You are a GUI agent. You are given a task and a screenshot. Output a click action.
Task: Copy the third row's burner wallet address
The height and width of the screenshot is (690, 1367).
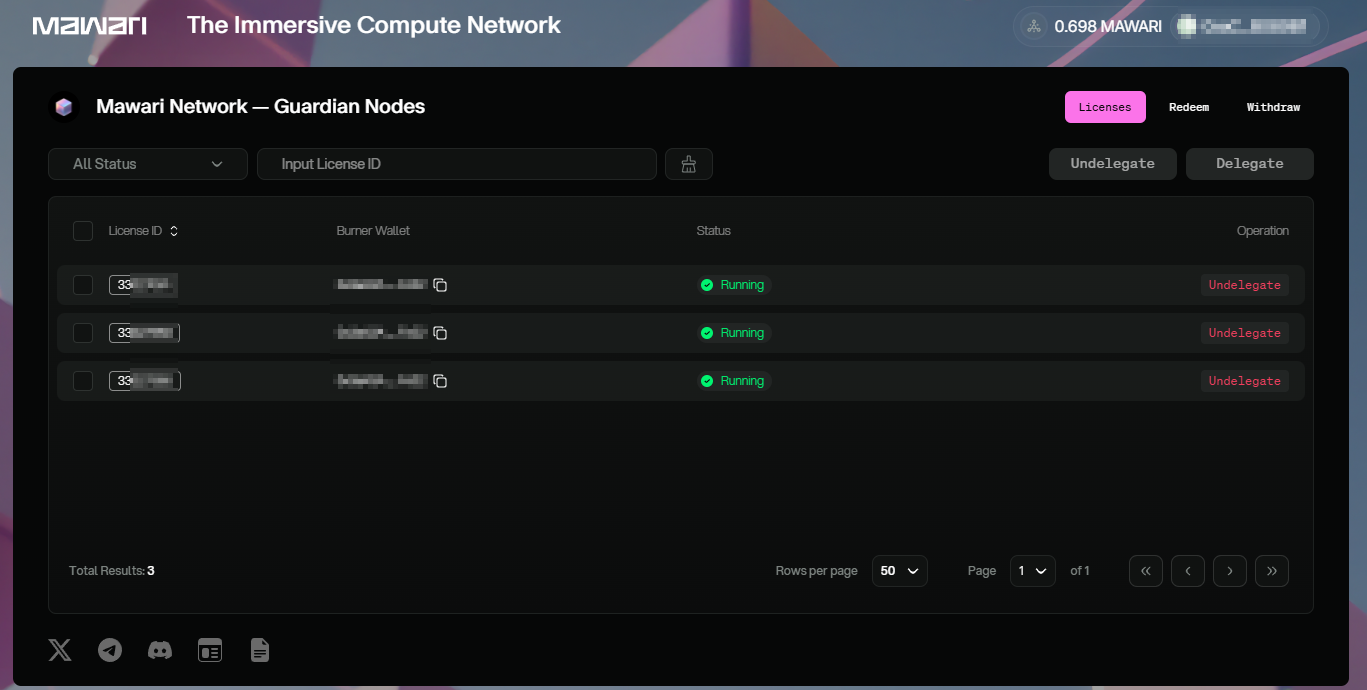(x=440, y=381)
